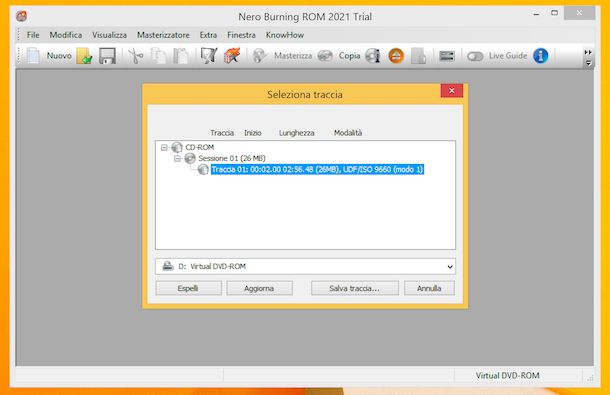Click the Masterizza toolbar label

293,56
